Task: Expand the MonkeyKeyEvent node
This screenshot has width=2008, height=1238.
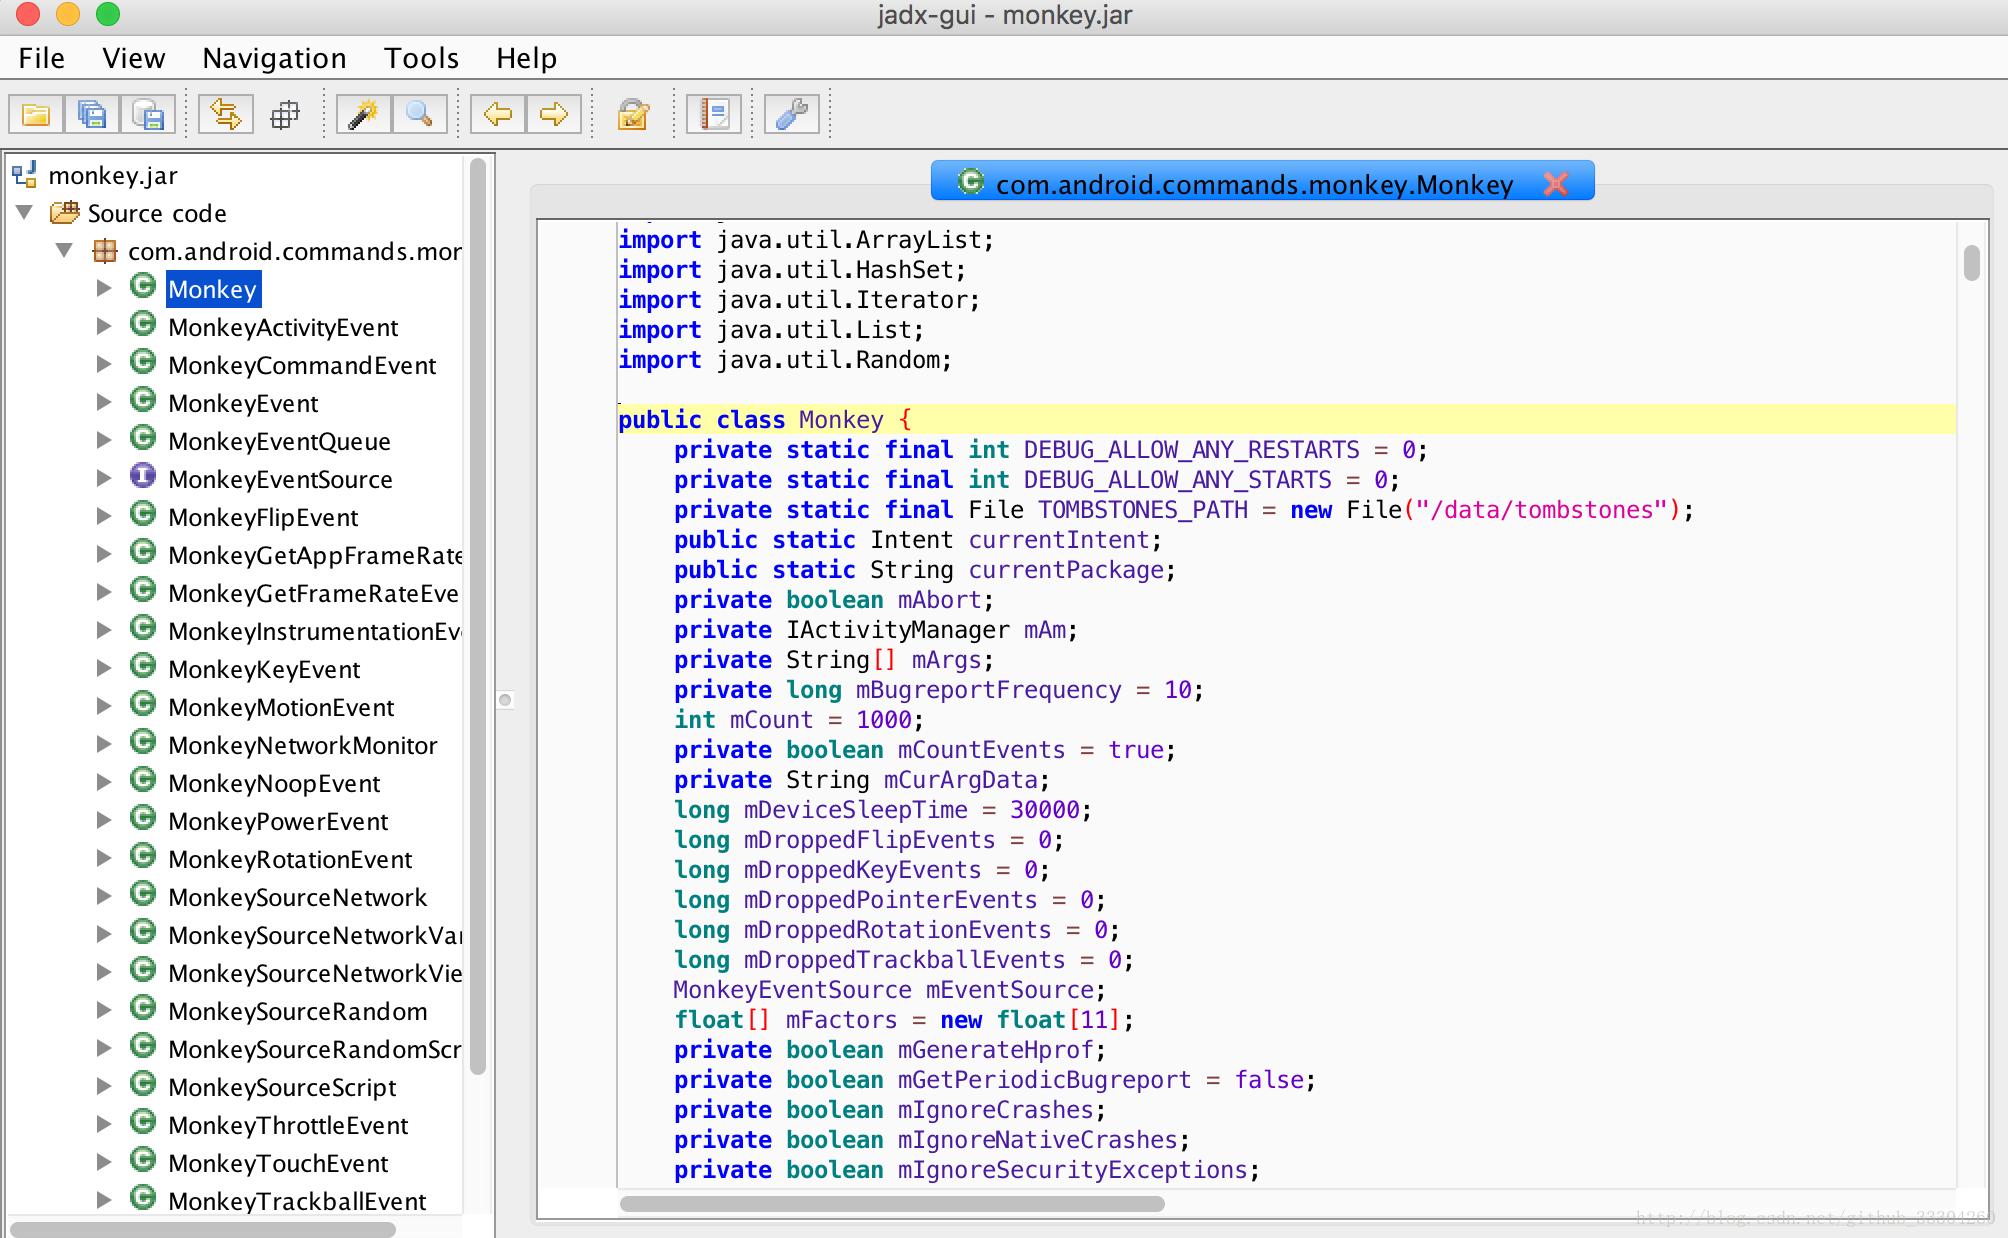Action: coord(104,668)
